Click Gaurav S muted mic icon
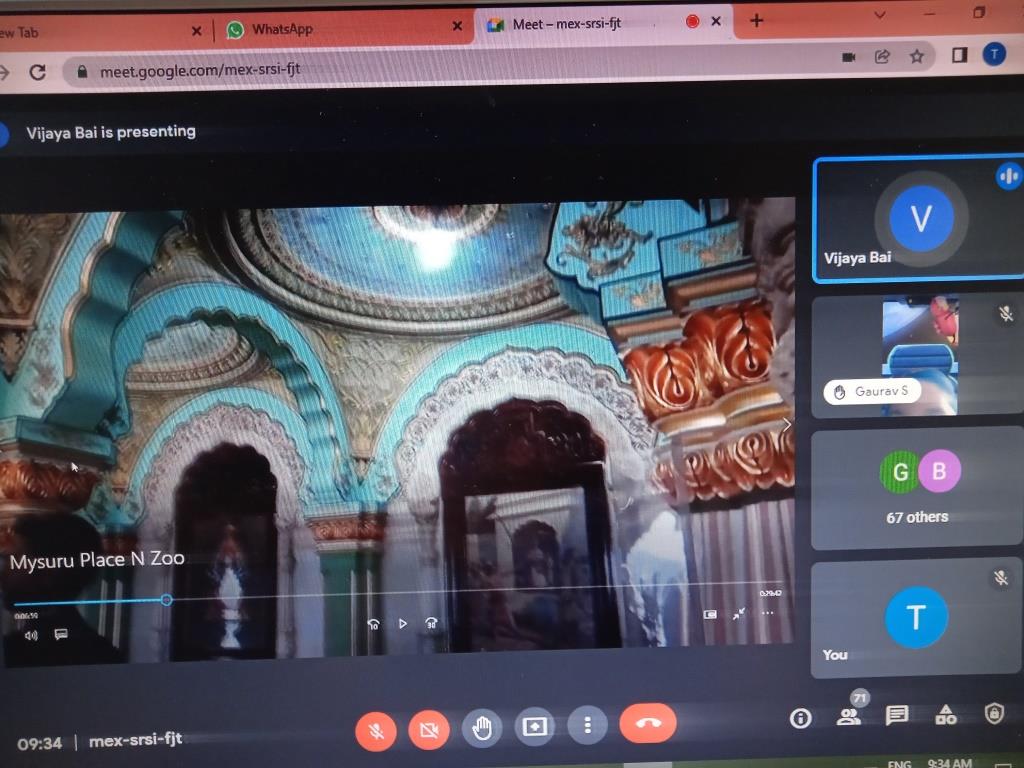Screen dimensions: 1024x768 1005,314
